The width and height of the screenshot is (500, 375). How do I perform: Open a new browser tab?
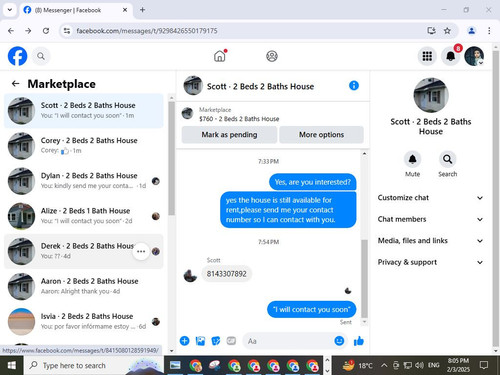tap(142, 10)
